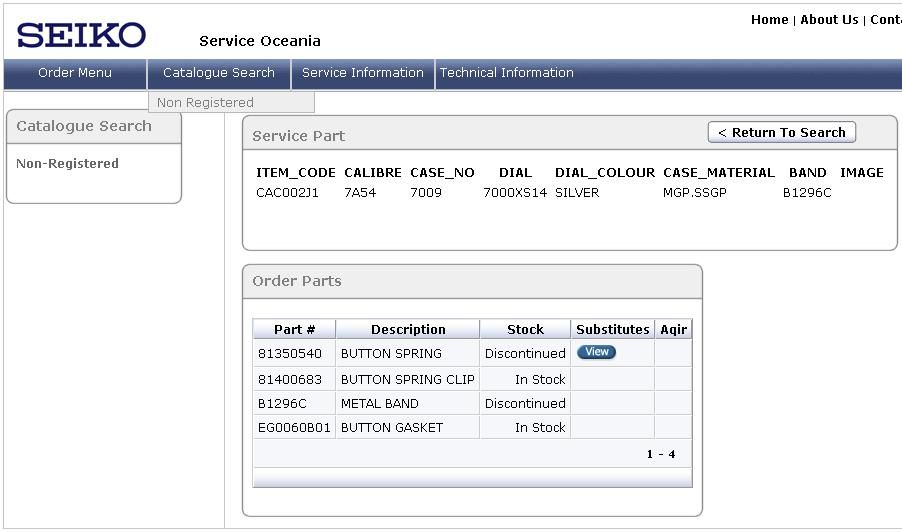
Task: Sort by the Description column header
Action: tap(407, 329)
